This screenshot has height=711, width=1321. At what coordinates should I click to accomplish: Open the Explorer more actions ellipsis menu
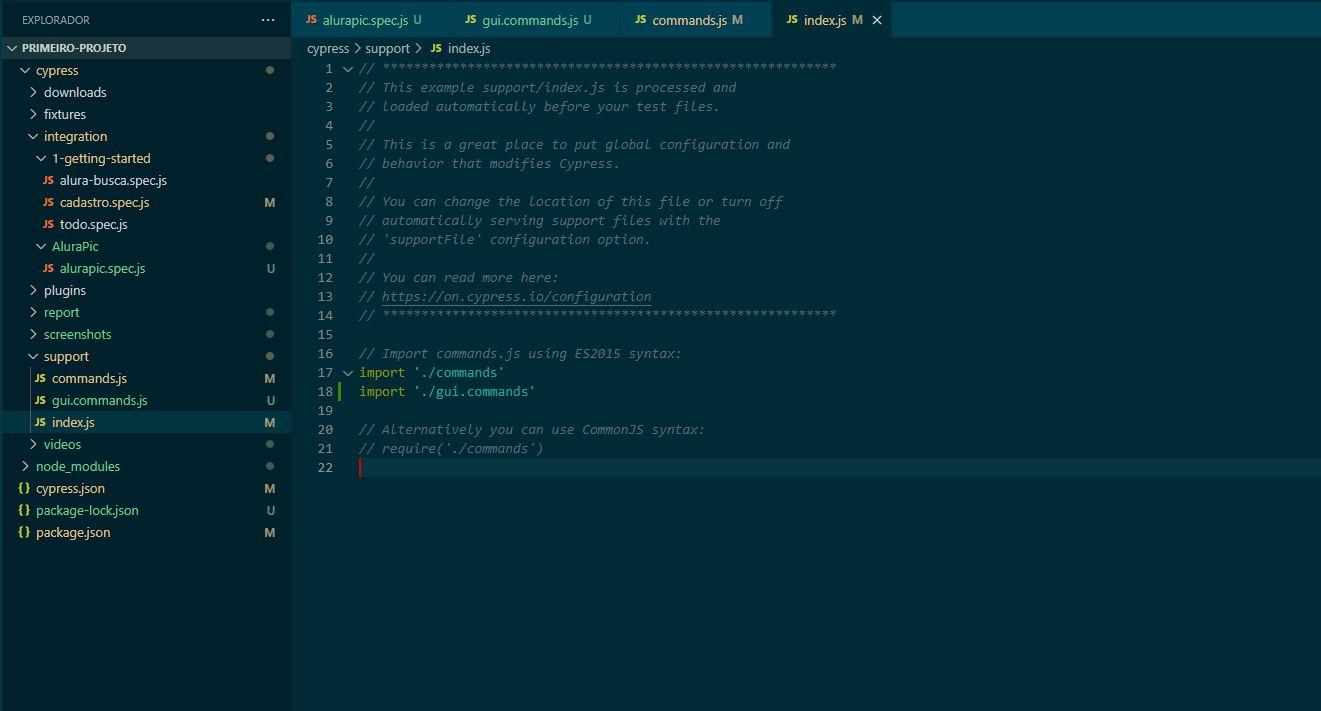point(267,20)
